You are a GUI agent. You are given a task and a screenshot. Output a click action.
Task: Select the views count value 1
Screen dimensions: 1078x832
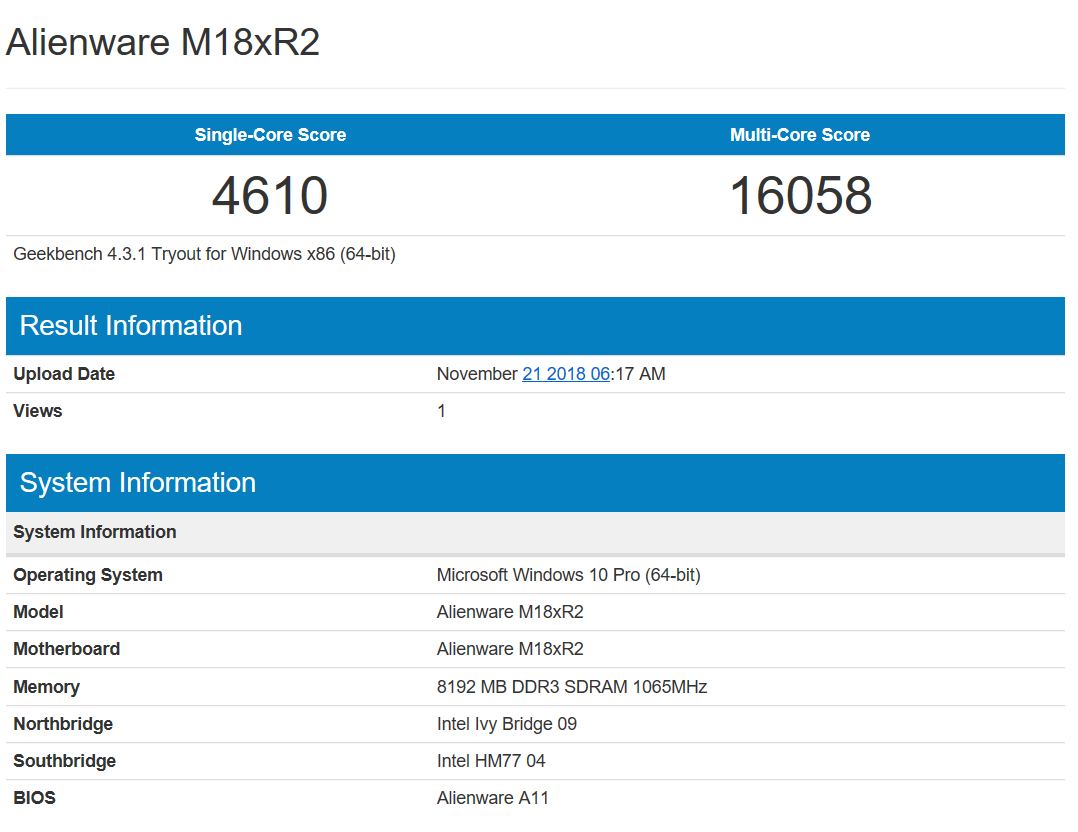point(441,411)
